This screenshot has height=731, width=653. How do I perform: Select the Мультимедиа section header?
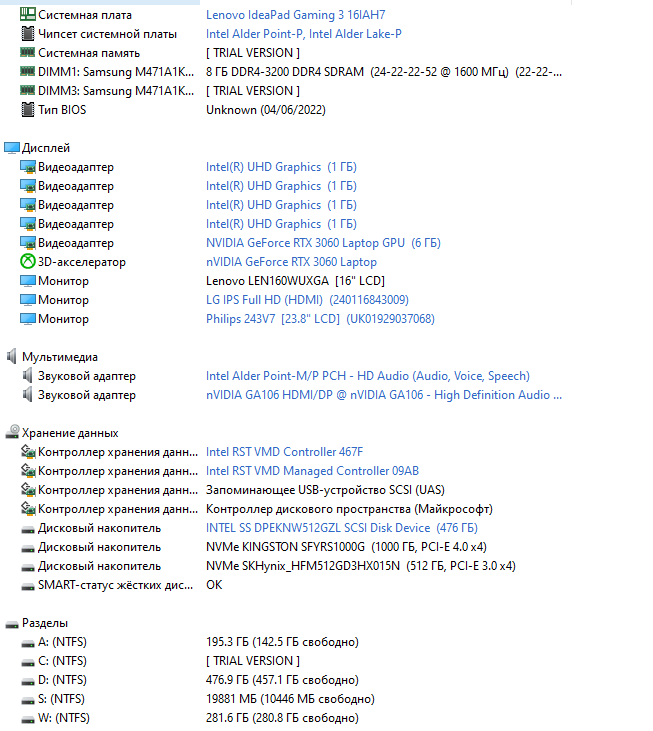pos(60,357)
